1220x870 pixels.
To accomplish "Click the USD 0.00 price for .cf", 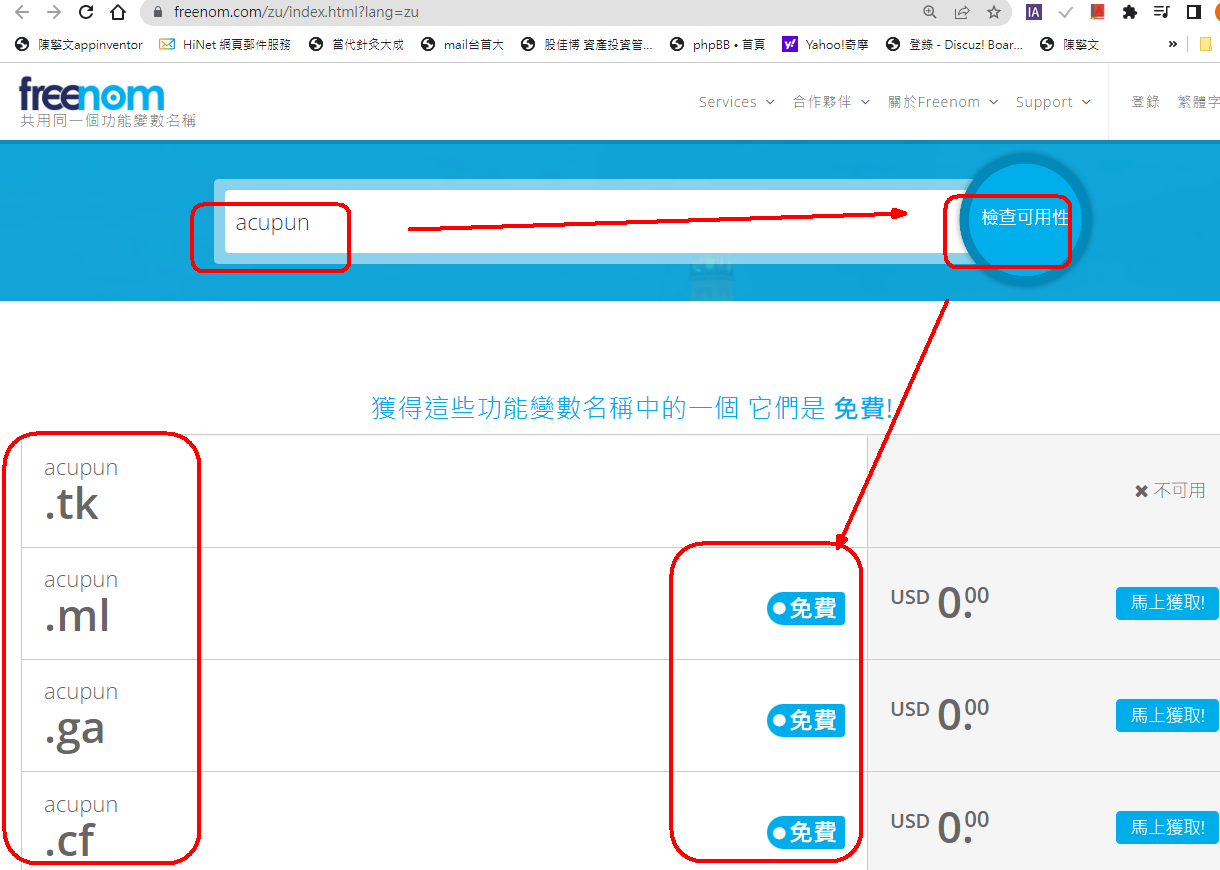I will point(940,826).
